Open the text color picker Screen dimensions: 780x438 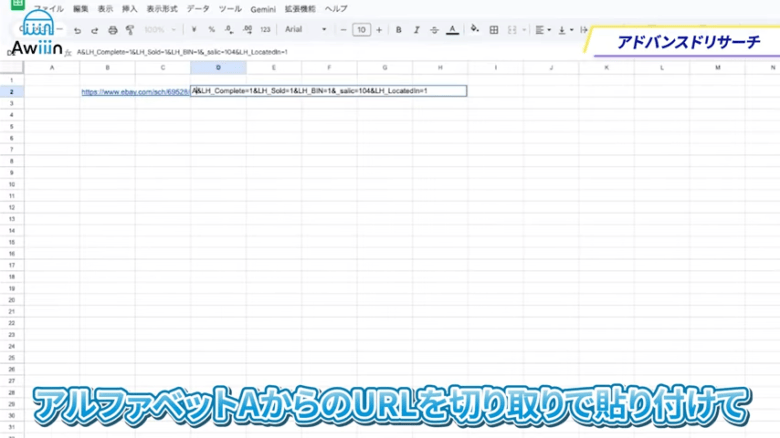pos(452,30)
